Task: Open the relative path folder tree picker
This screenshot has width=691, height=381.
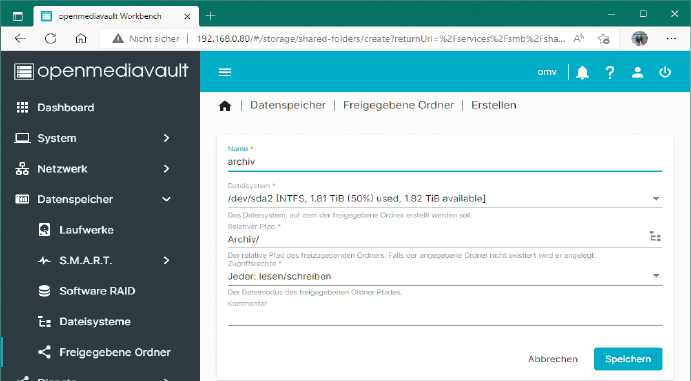Action: tap(655, 237)
